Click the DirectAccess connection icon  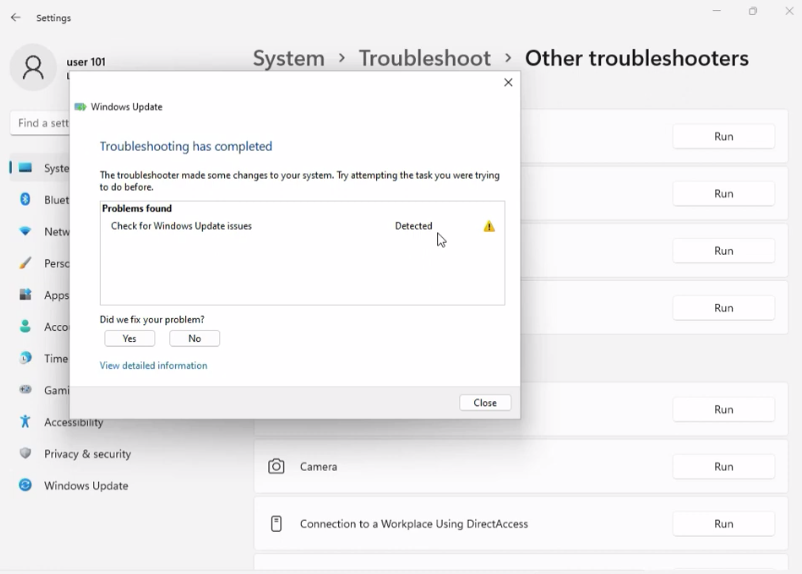[x=276, y=524]
